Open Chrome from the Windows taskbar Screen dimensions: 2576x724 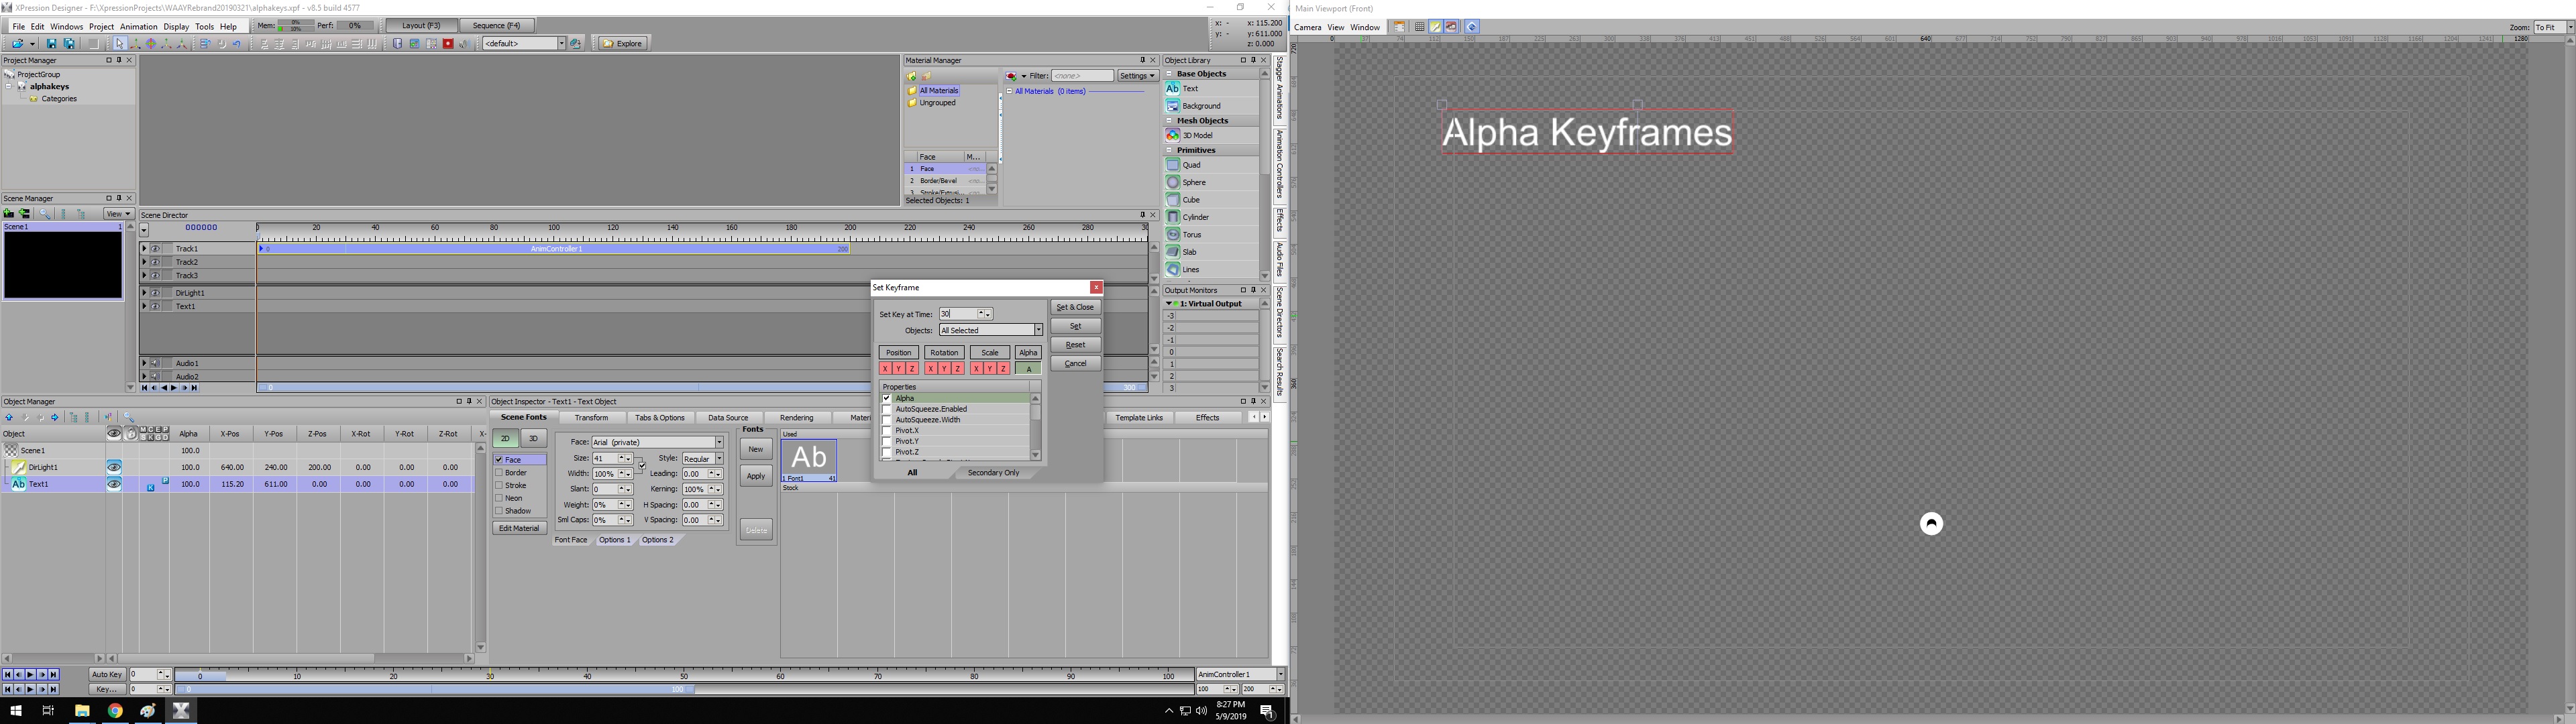coord(115,710)
